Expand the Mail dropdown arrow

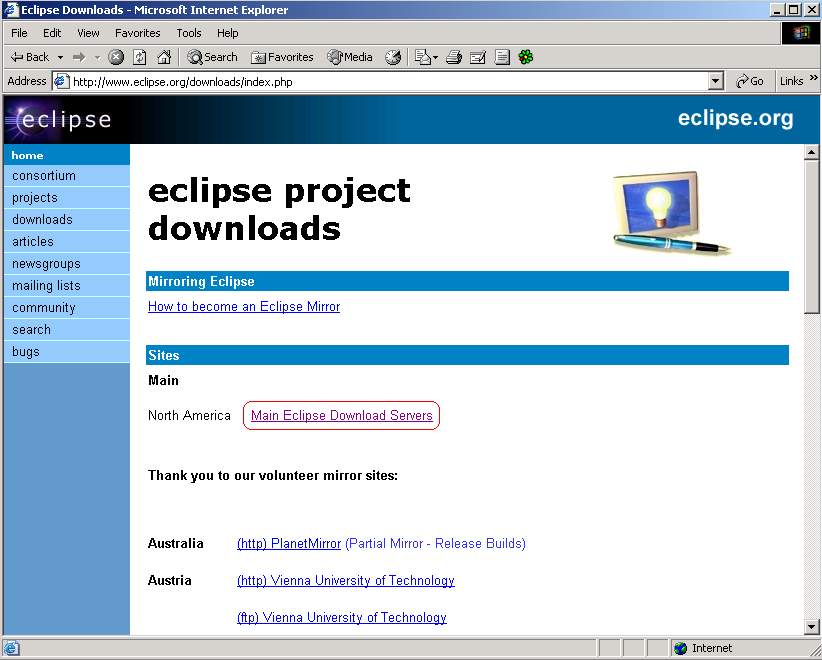click(x=435, y=57)
